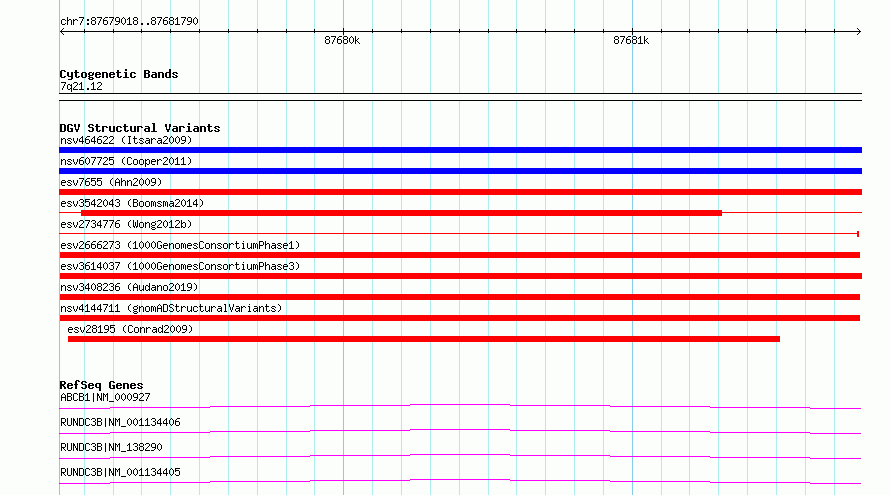890x495 pixels.
Task: Click the esv2734776 (Wong2012b) label
Action: [126, 224]
